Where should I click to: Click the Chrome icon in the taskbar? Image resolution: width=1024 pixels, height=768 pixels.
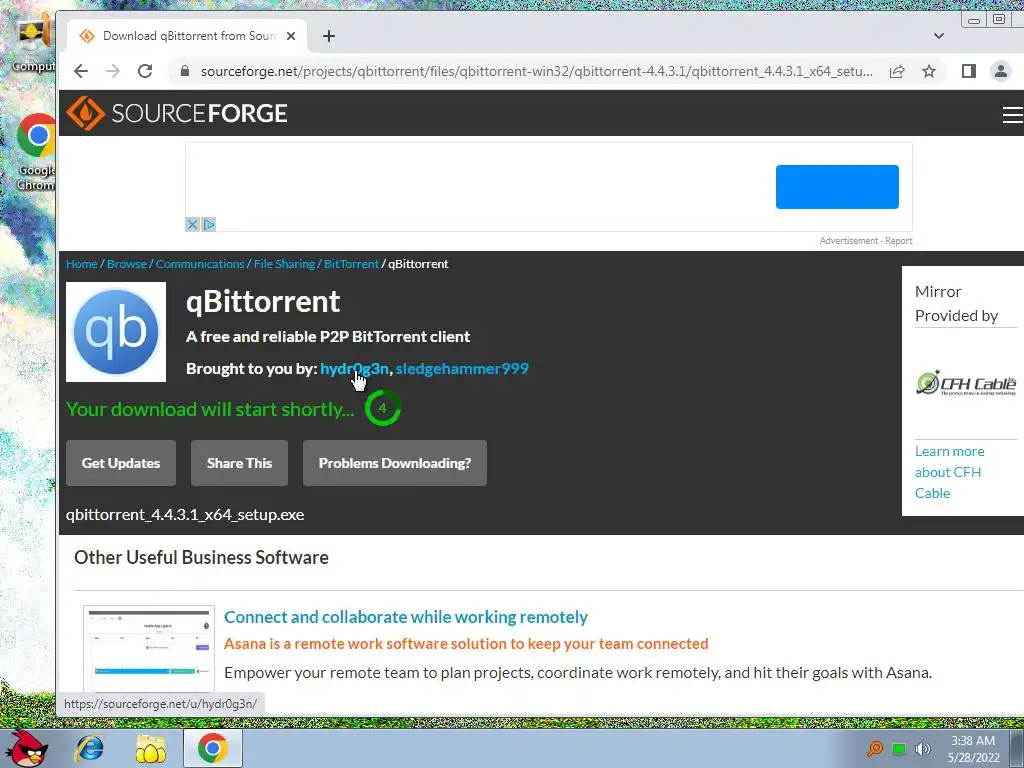coord(213,748)
